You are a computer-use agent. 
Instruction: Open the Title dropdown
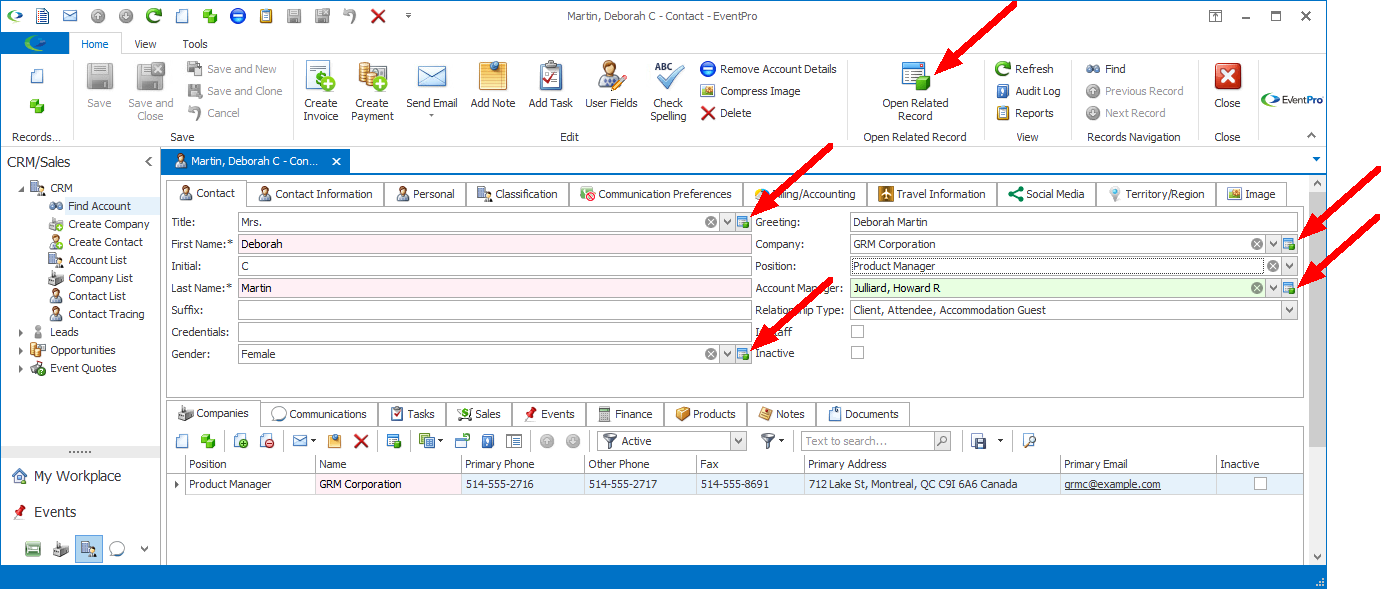(727, 222)
